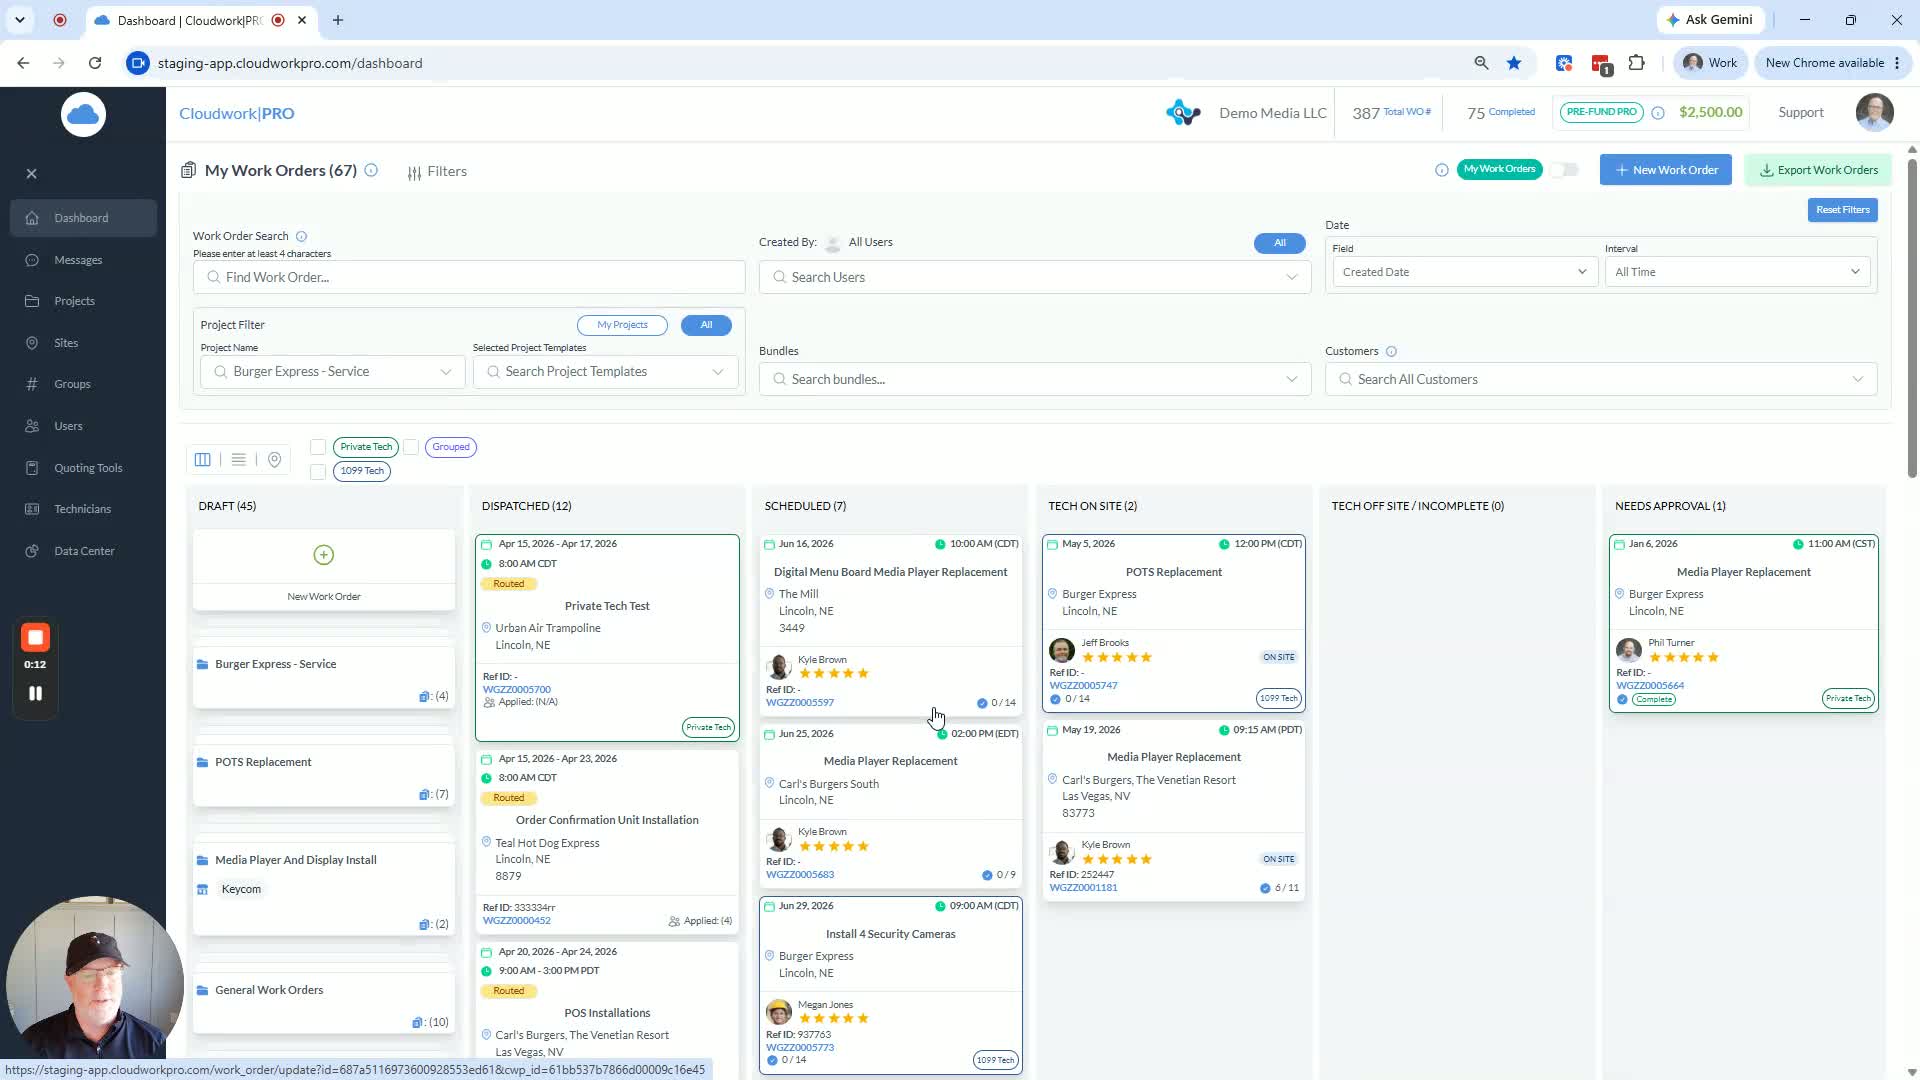Screen dimensions: 1920x1080
Task: Select All in Project Filter
Action: pos(706,325)
